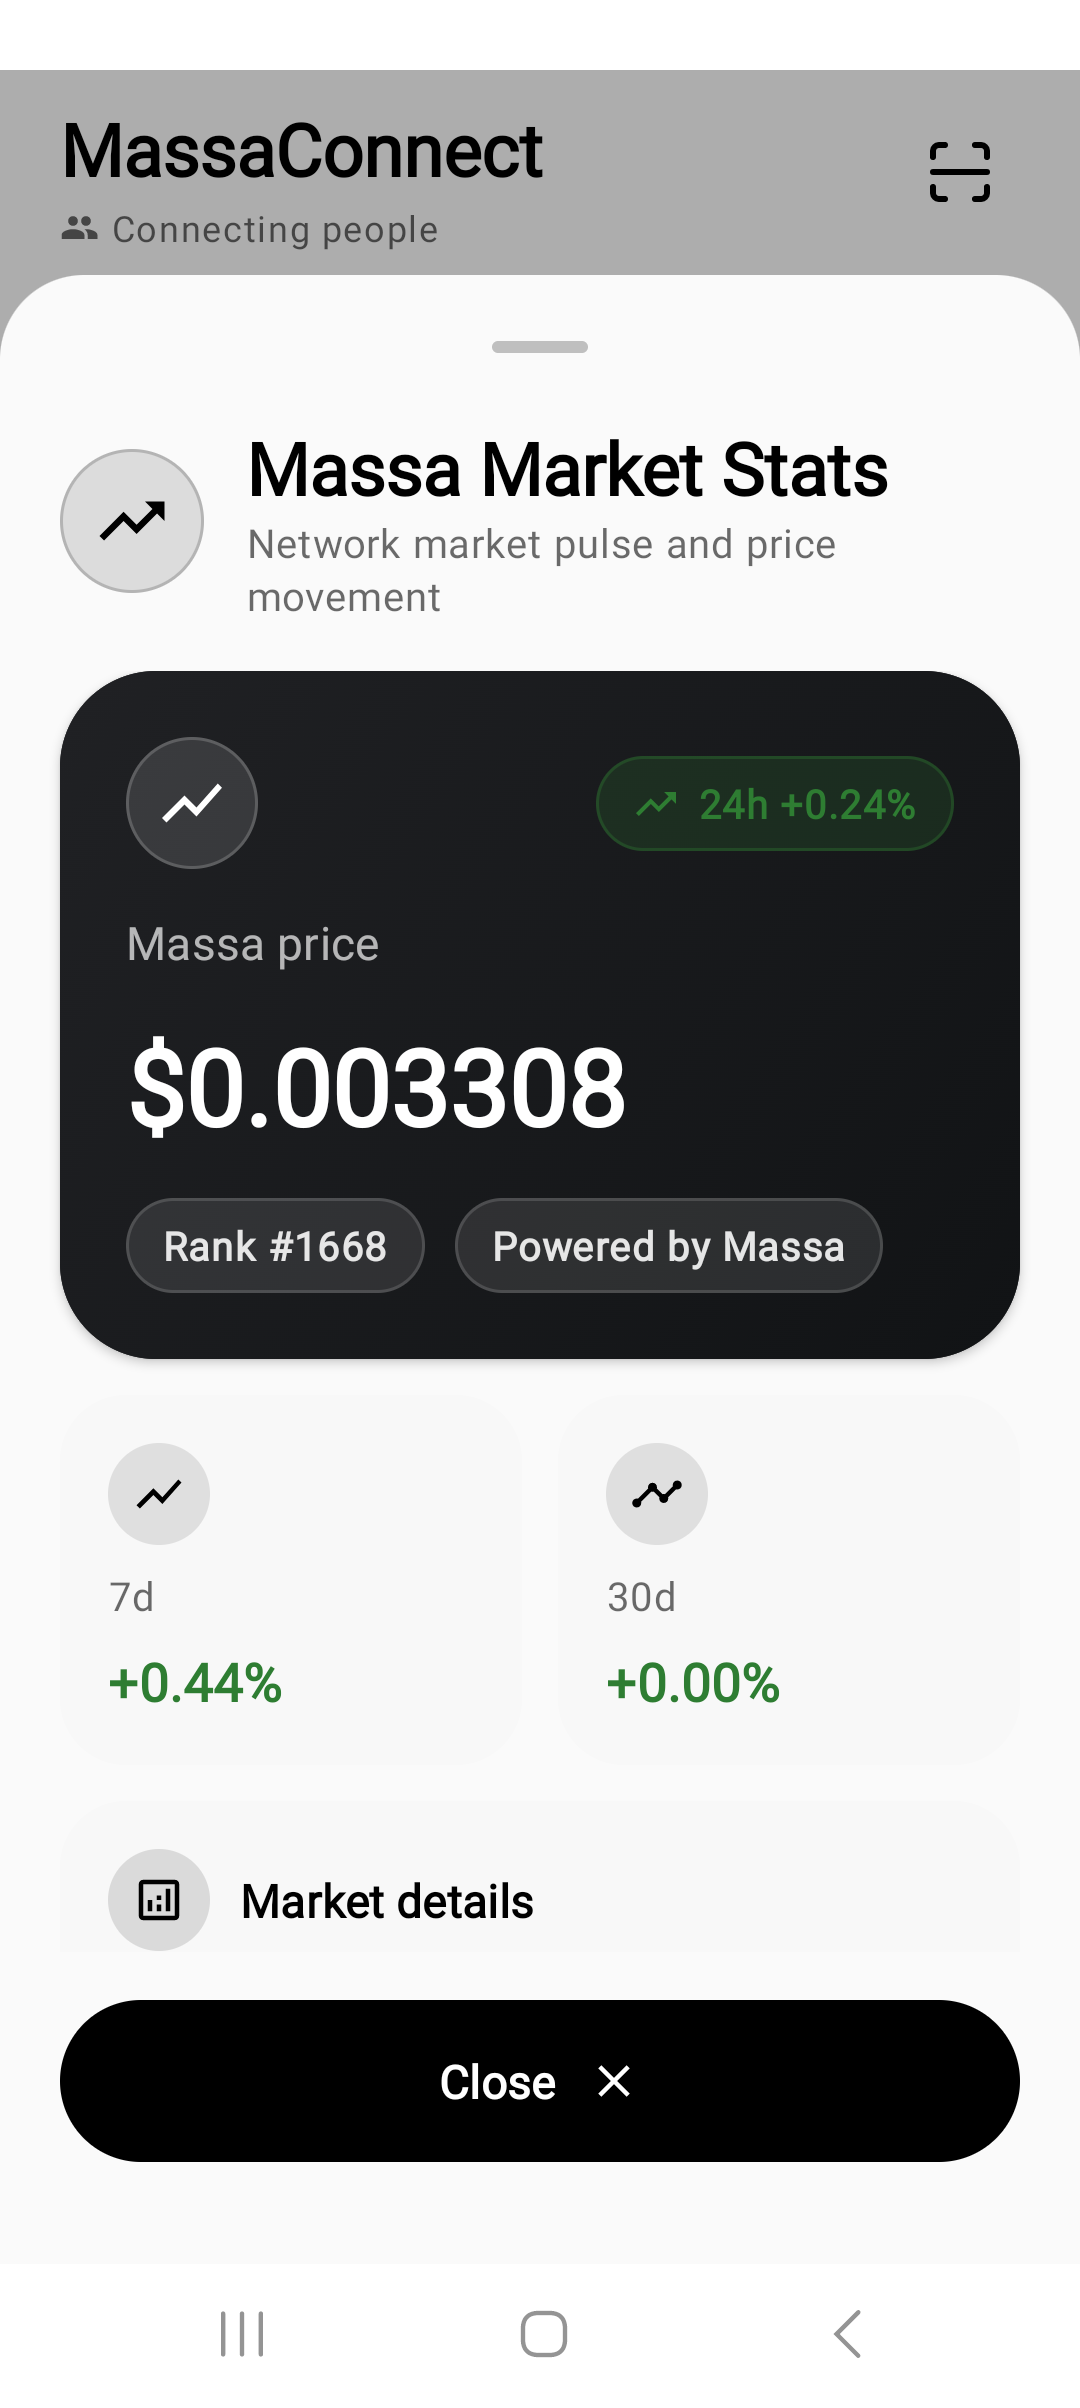The width and height of the screenshot is (1080, 2408).
Task: Tap the Market details bar chart icon
Action: [x=159, y=1900]
